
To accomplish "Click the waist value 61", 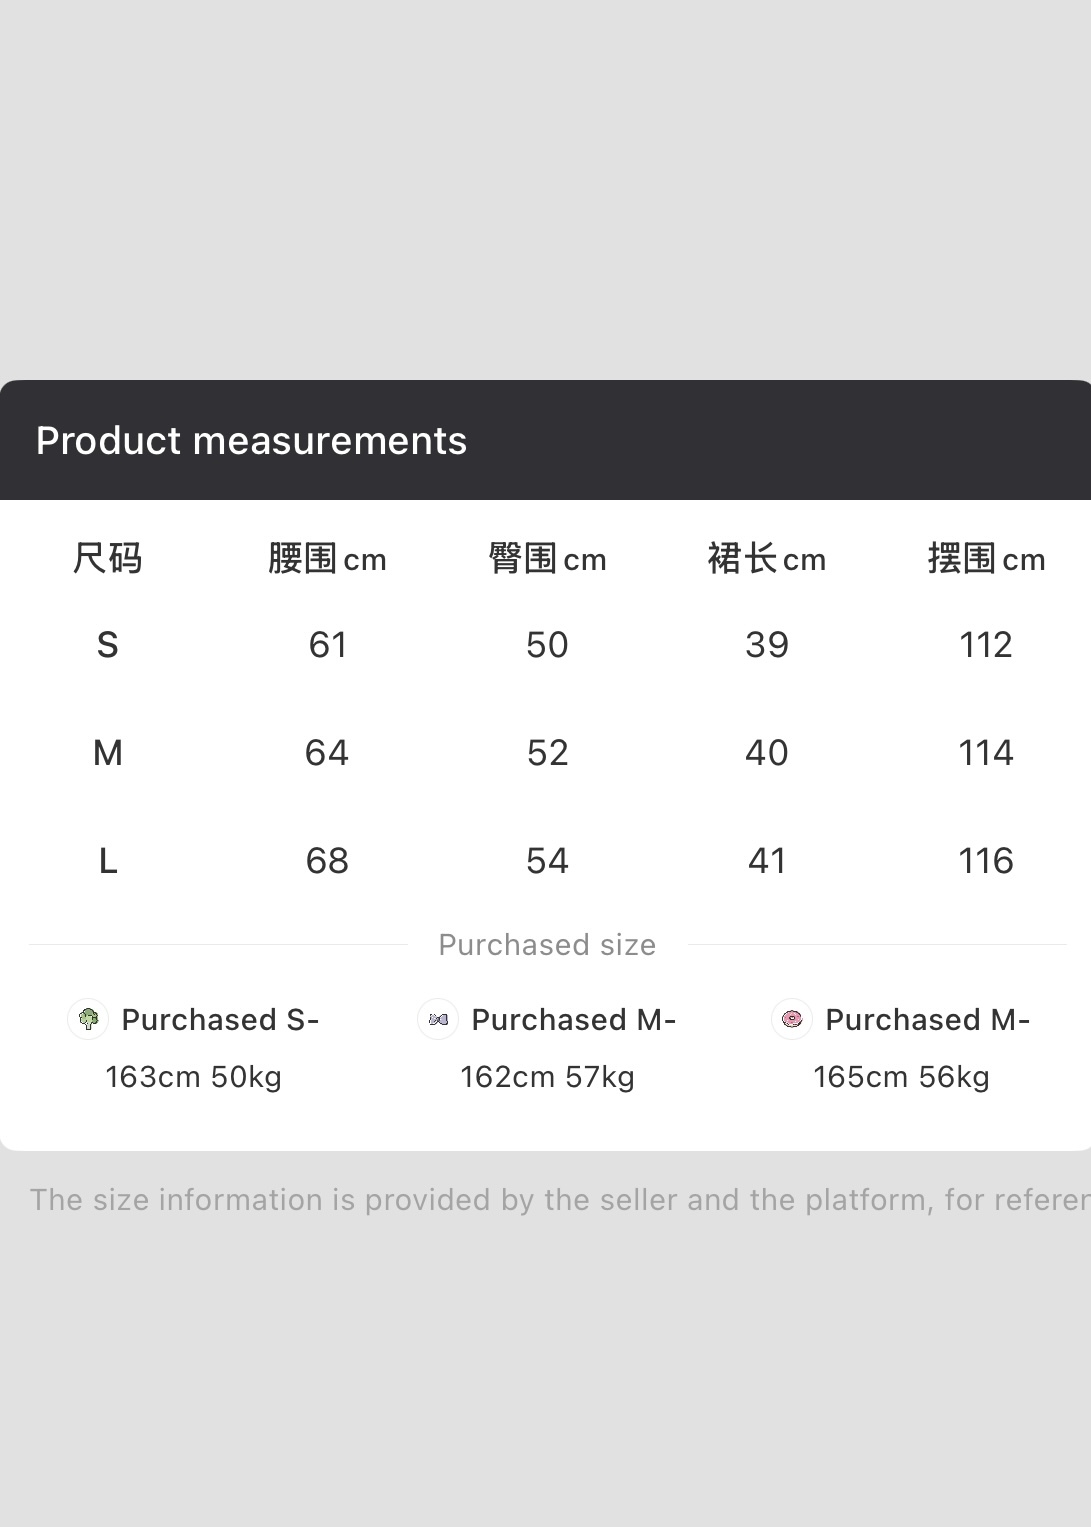I will tap(328, 645).
